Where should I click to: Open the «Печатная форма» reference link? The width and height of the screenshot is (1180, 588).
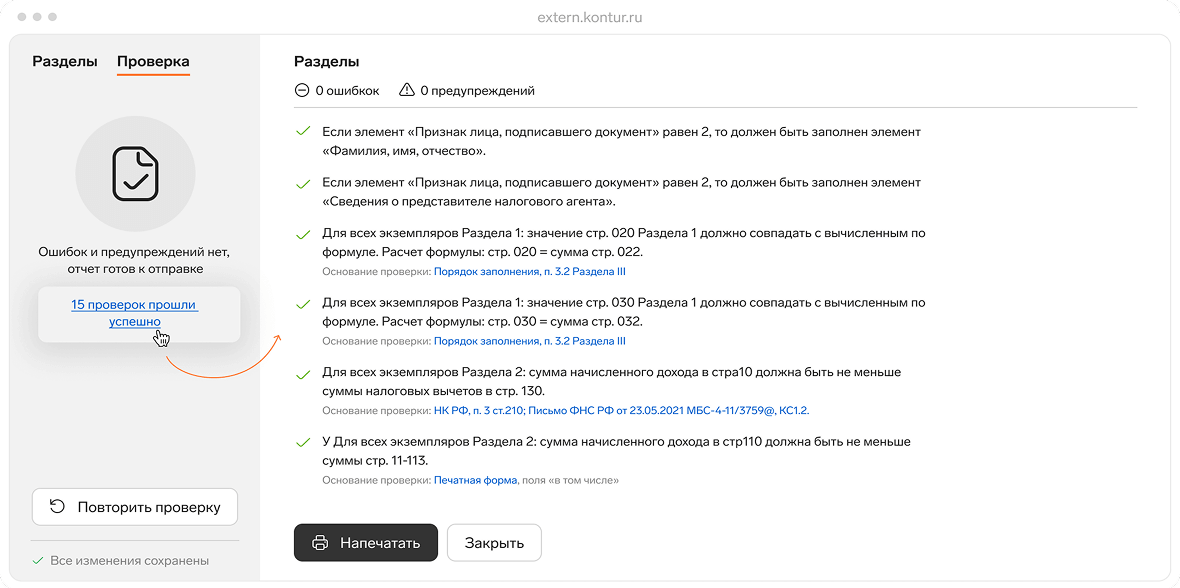coord(476,480)
